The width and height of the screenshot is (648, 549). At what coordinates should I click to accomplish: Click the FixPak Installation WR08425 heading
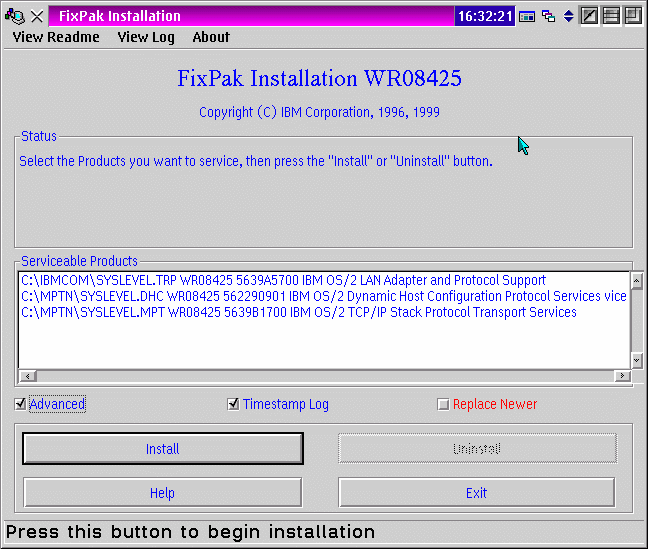(x=319, y=78)
